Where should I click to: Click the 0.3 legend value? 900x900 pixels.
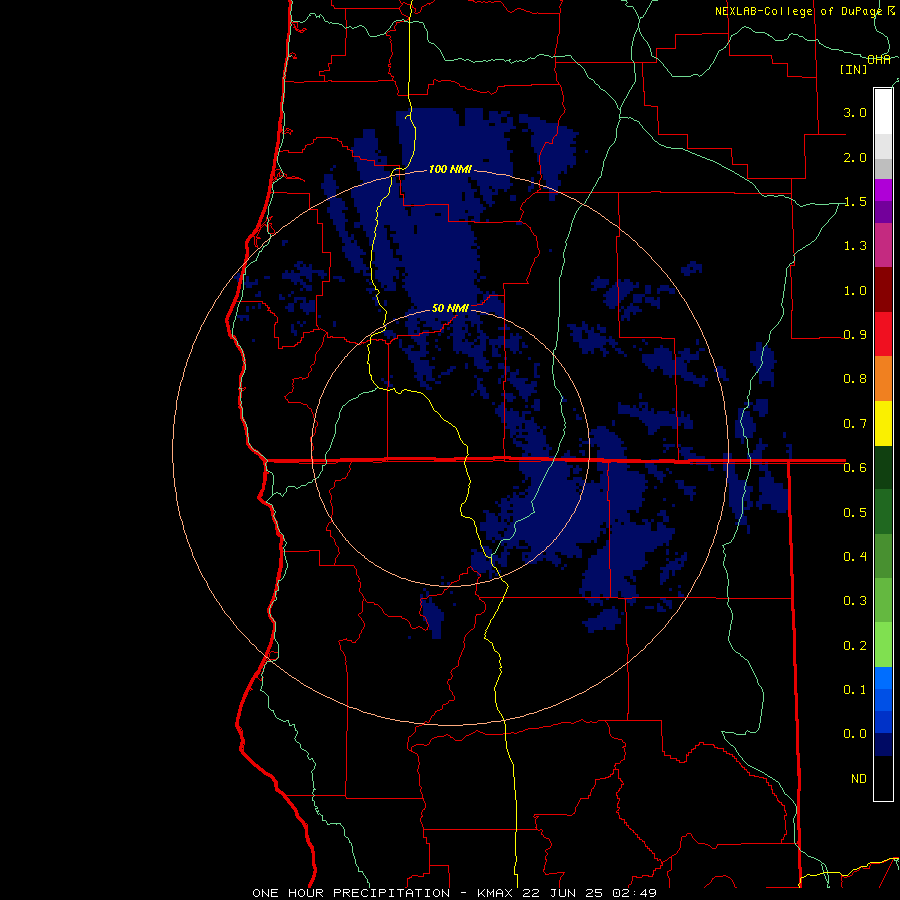click(855, 601)
